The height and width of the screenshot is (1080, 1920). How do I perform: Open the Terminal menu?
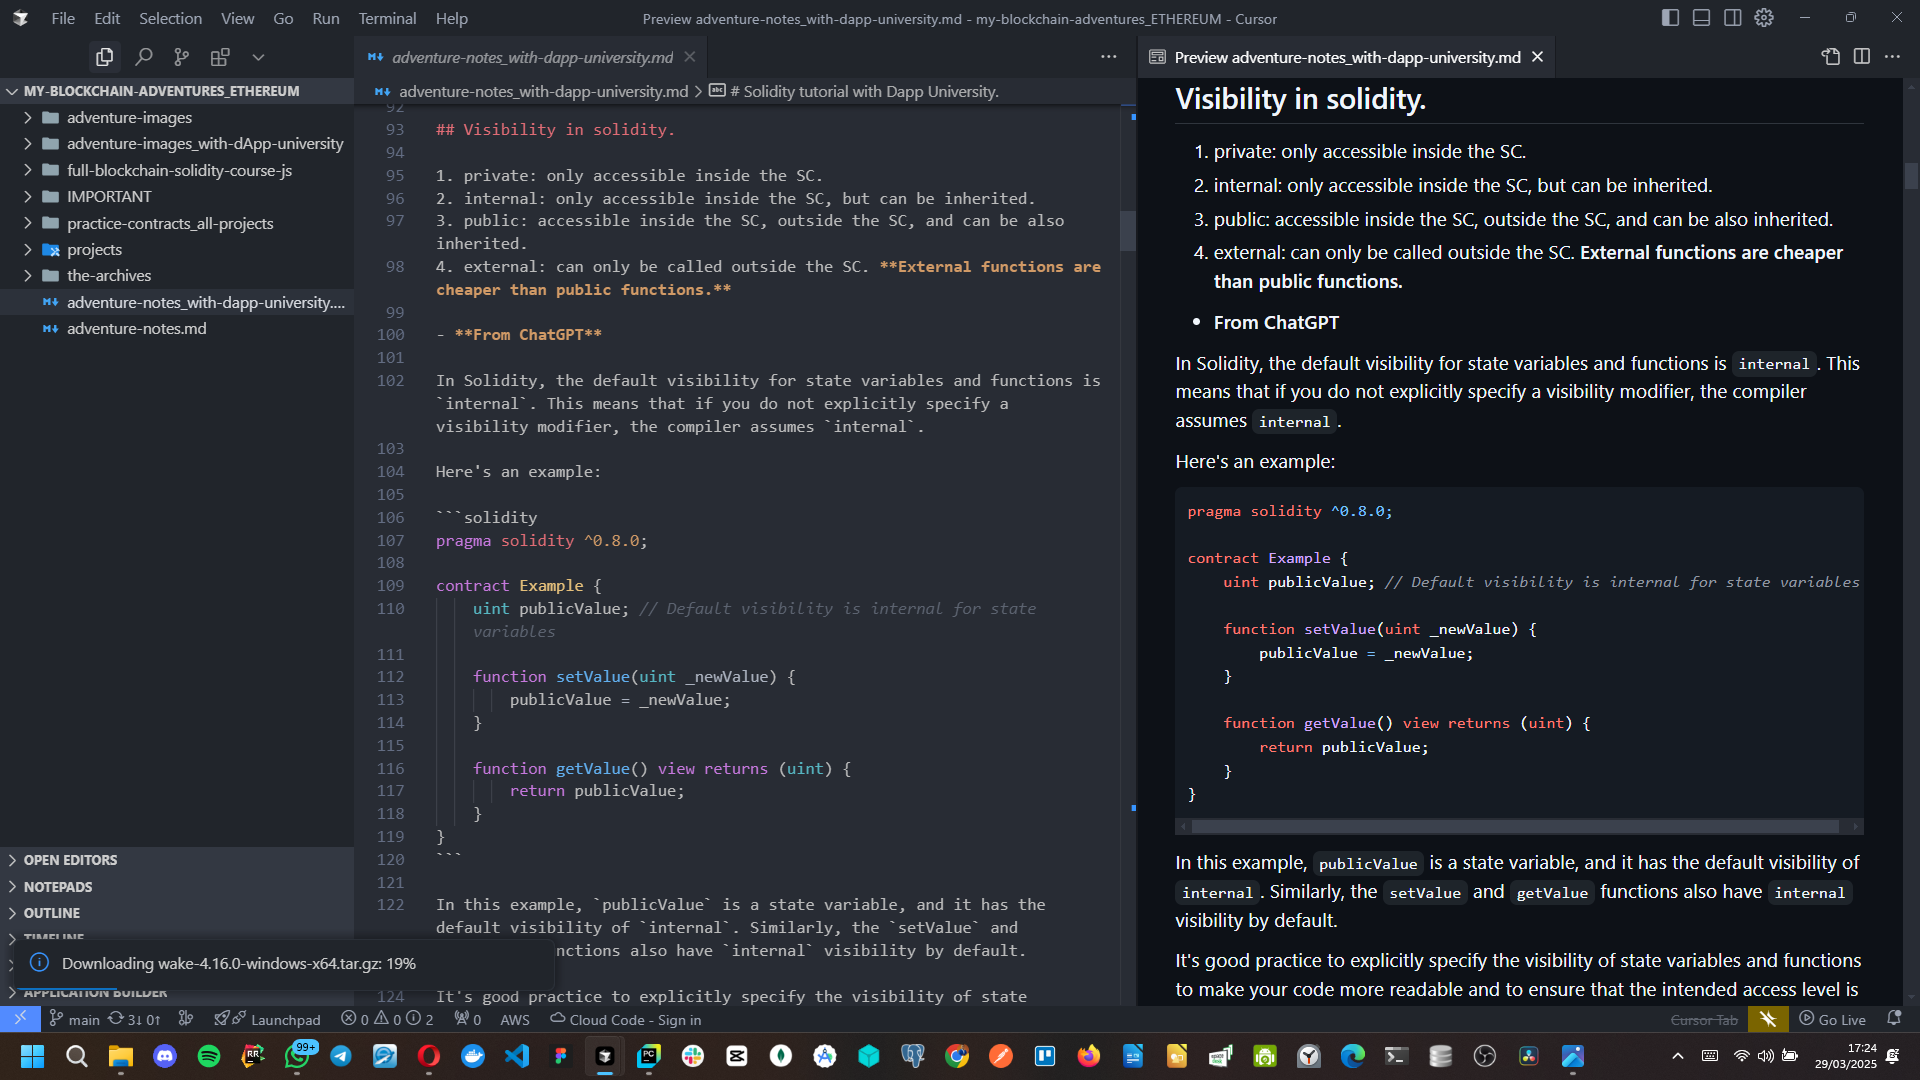click(387, 18)
